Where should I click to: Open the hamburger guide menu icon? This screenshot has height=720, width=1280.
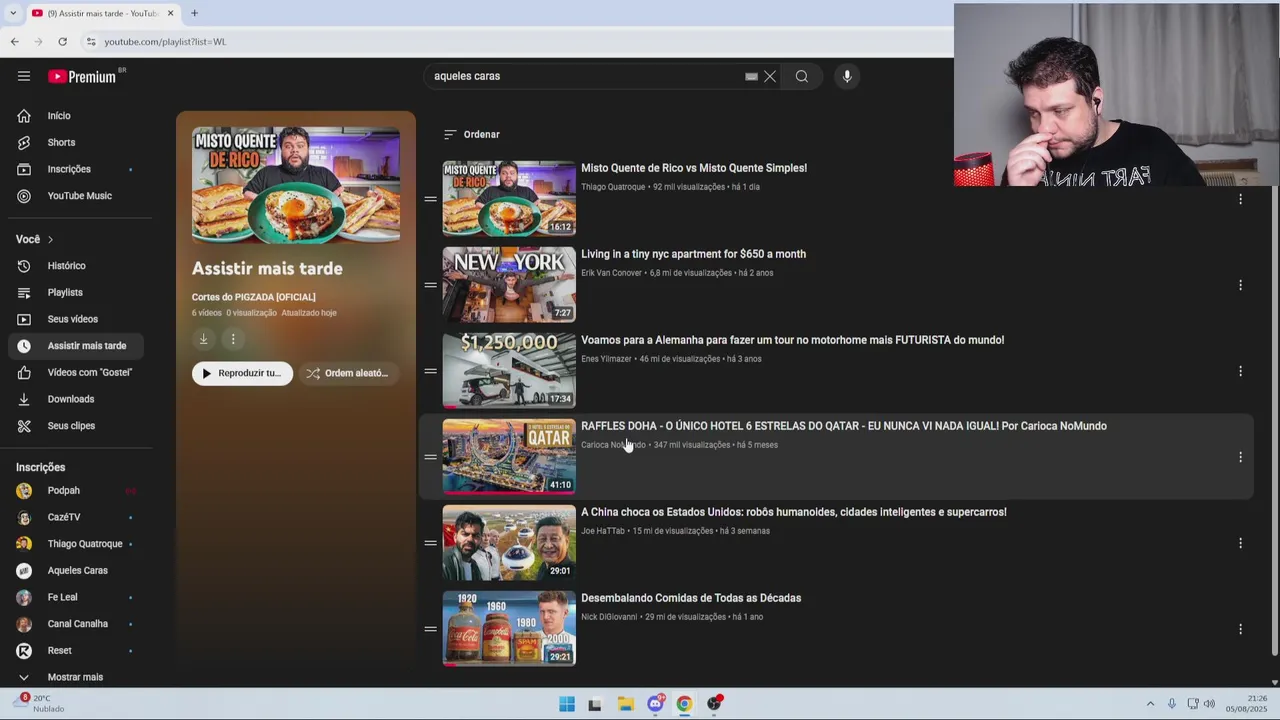[x=24, y=76]
